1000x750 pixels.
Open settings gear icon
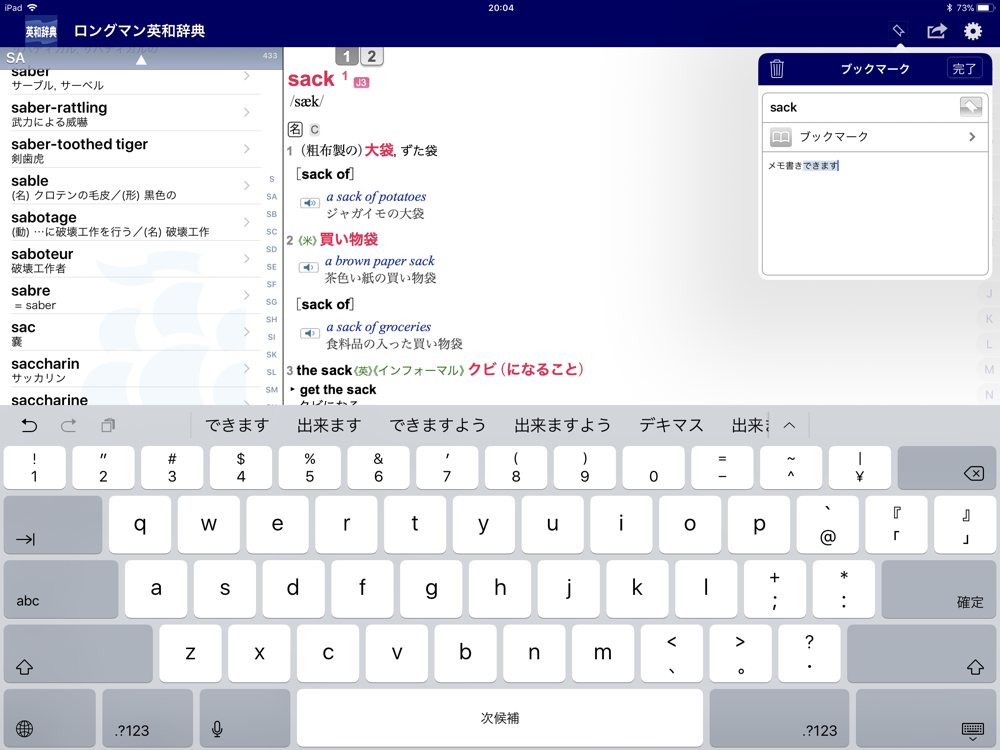click(x=973, y=31)
